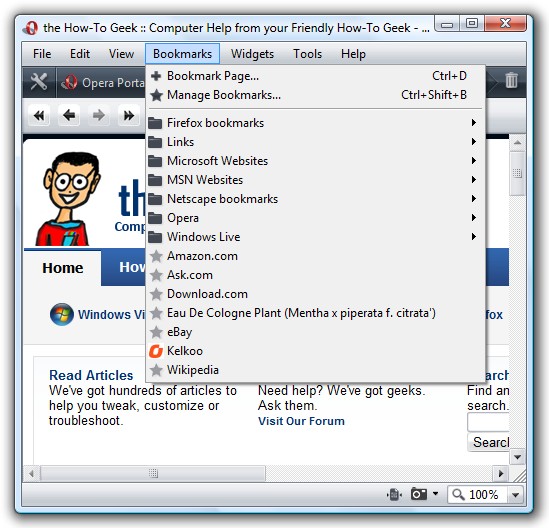Image resolution: width=549 pixels, height=528 pixels.
Task: Open the Download.com bookmark
Action: (x=315, y=294)
